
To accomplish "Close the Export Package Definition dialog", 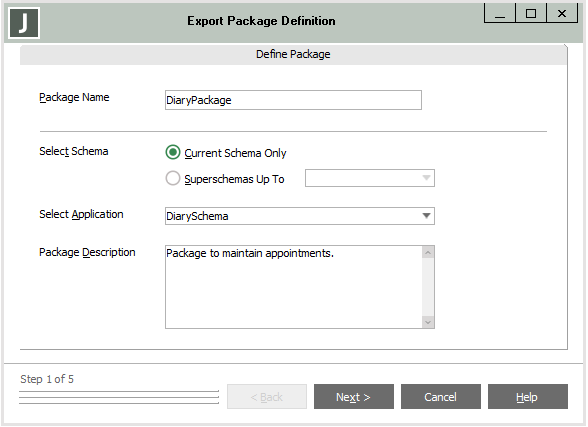I will [x=562, y=13].
